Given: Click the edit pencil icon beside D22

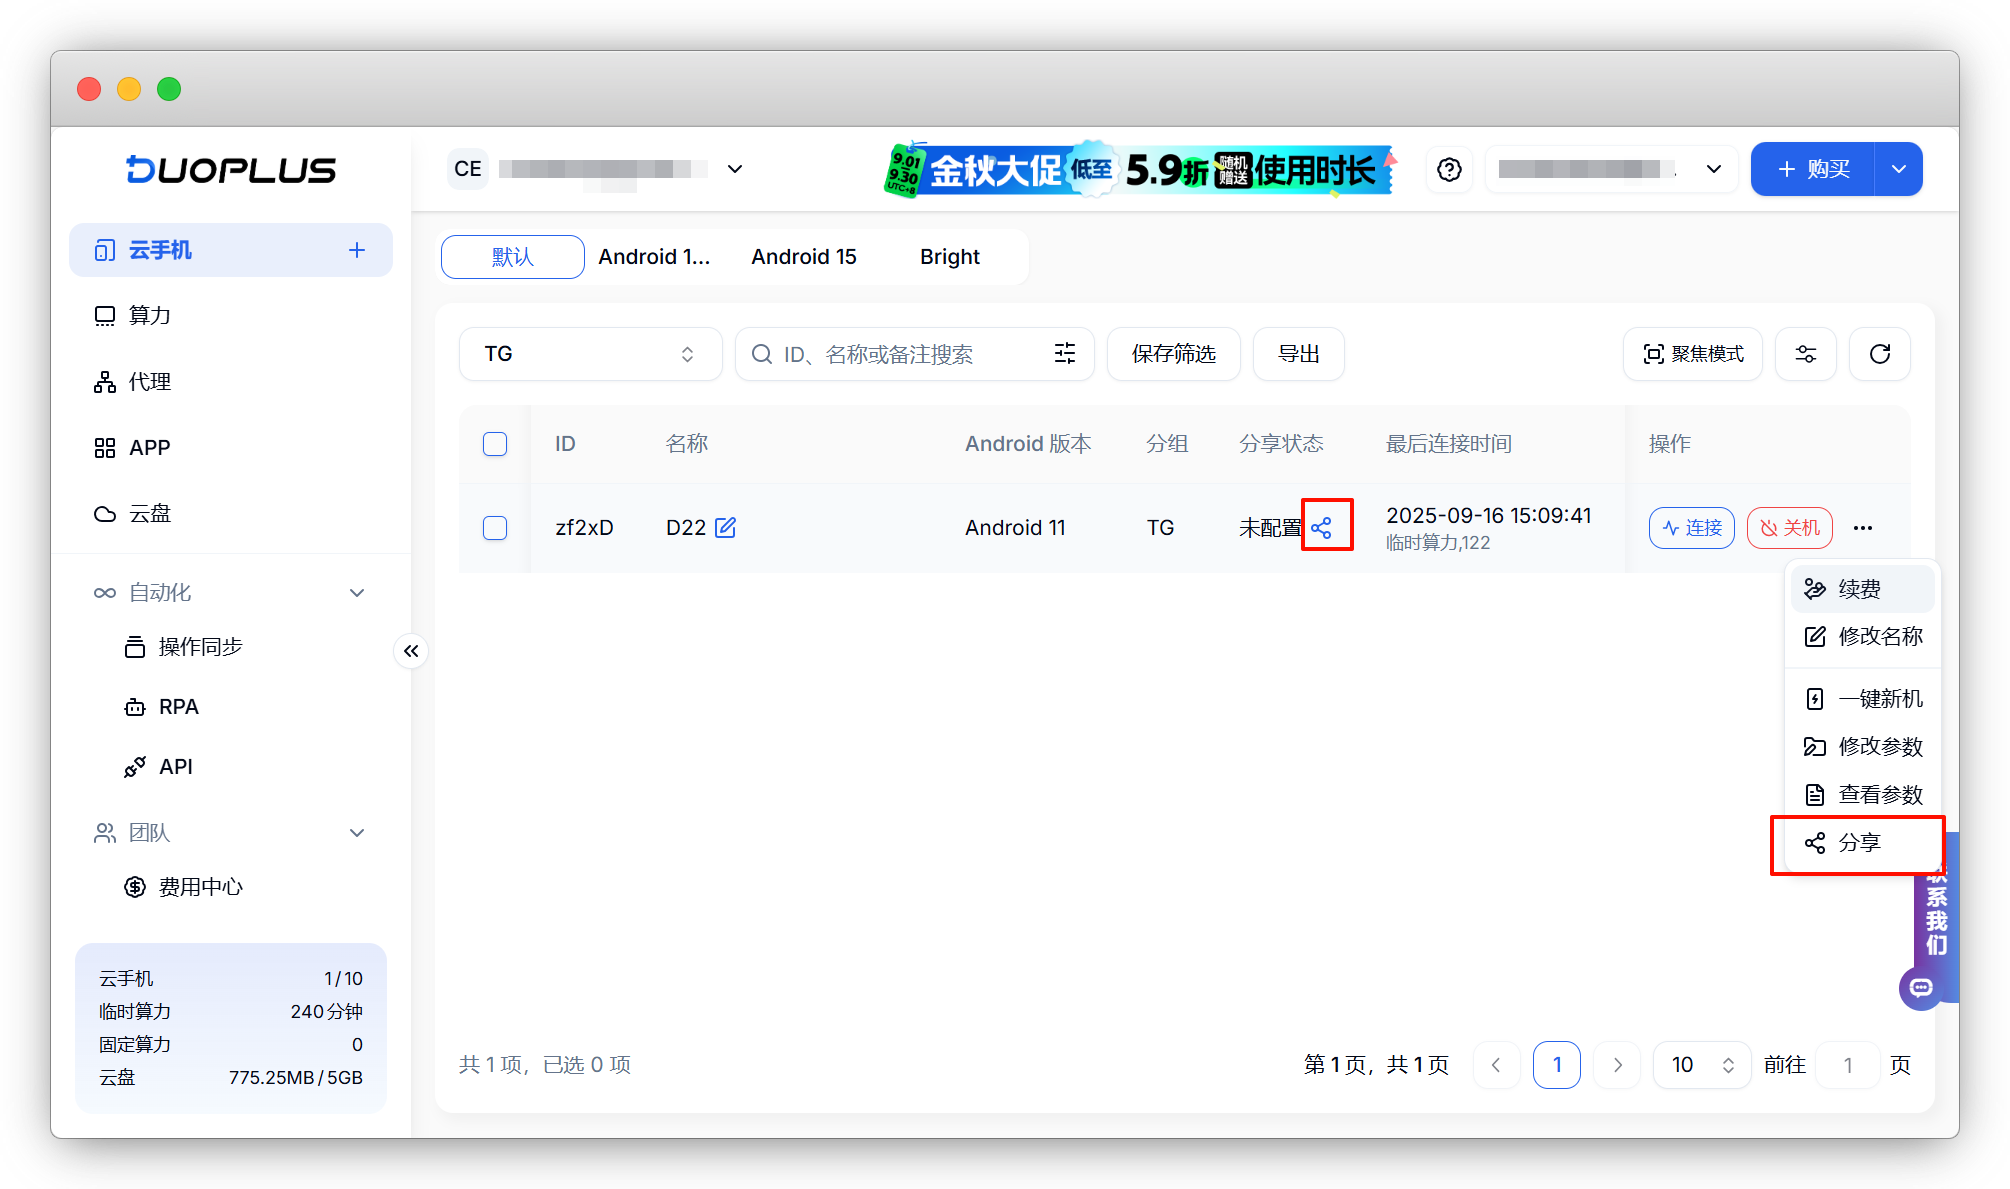Looking at the screenshot, I should (x=726, y=527).
